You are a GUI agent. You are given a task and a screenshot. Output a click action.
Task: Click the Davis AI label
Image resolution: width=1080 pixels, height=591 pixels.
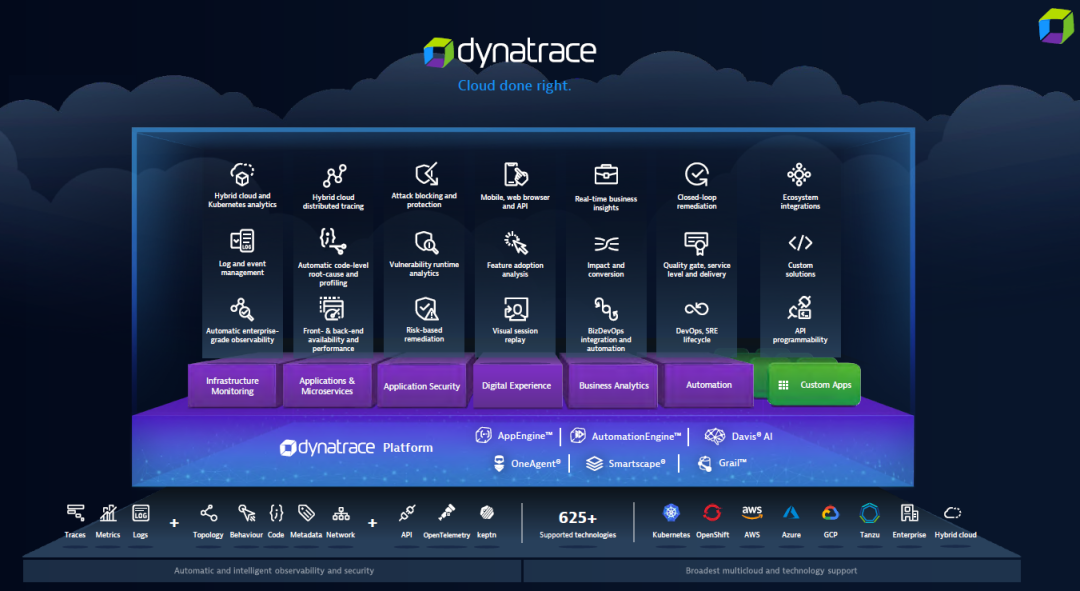click(x=739, y=436)
